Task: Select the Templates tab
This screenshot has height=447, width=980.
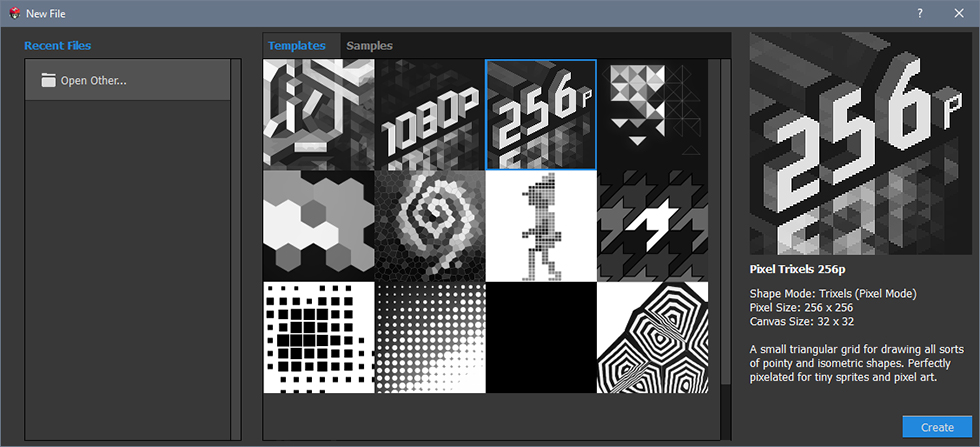Action: point(297,46)
